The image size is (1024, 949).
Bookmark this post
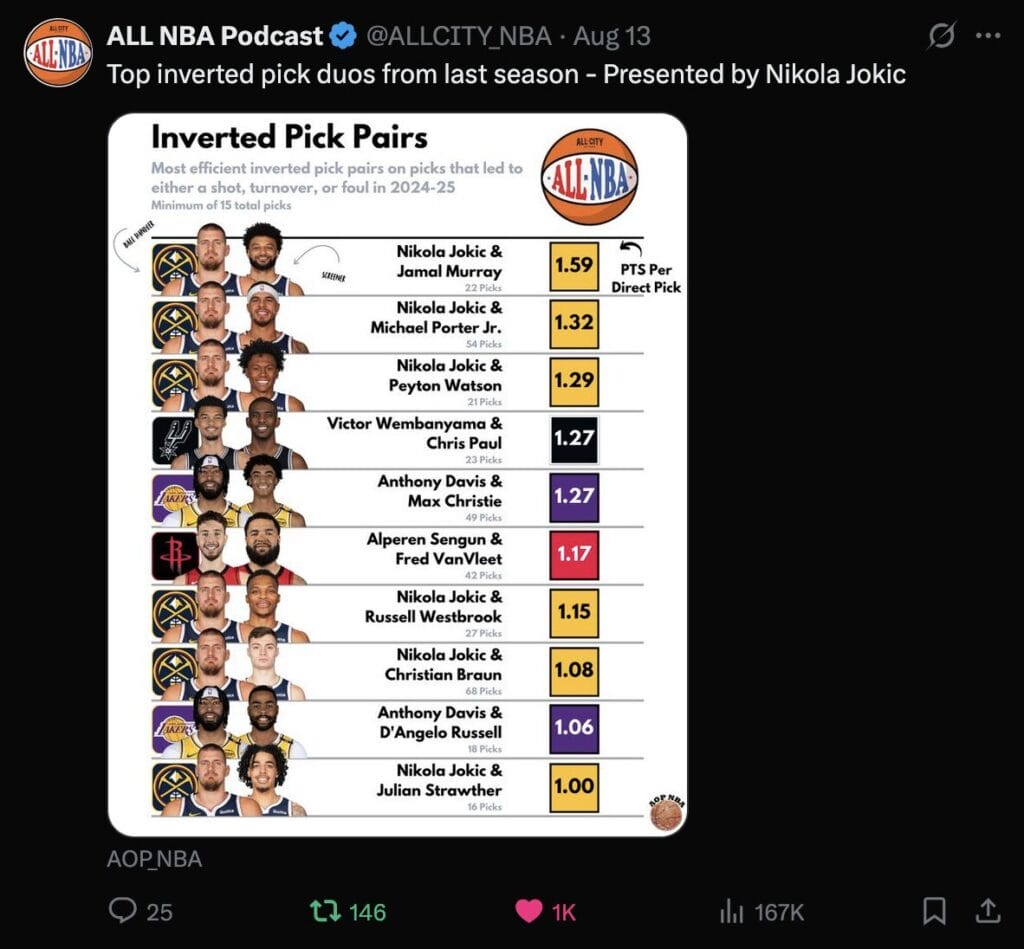pos(934,911)
